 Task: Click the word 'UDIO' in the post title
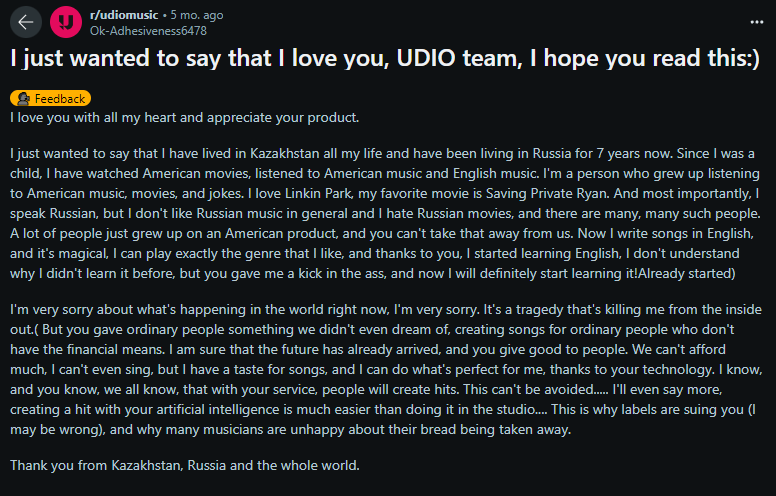(426, 58)
